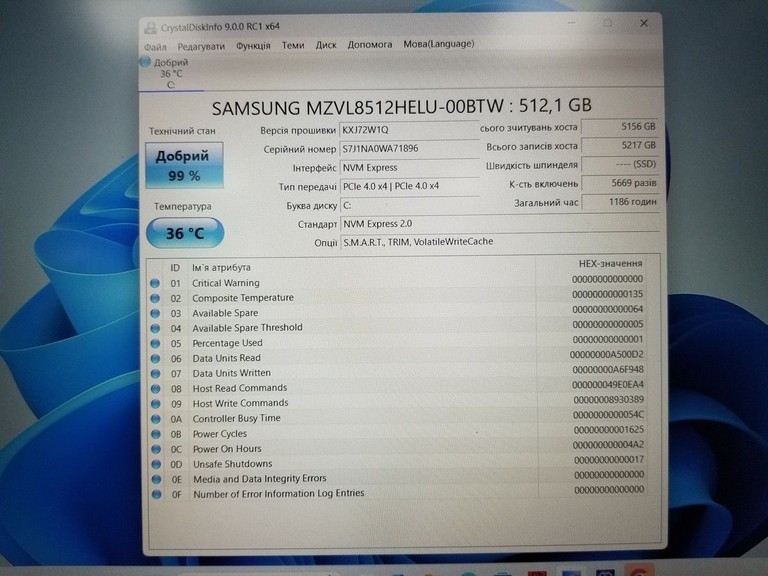Select the 'Power On Hours' attribute name

click(227, 449)
